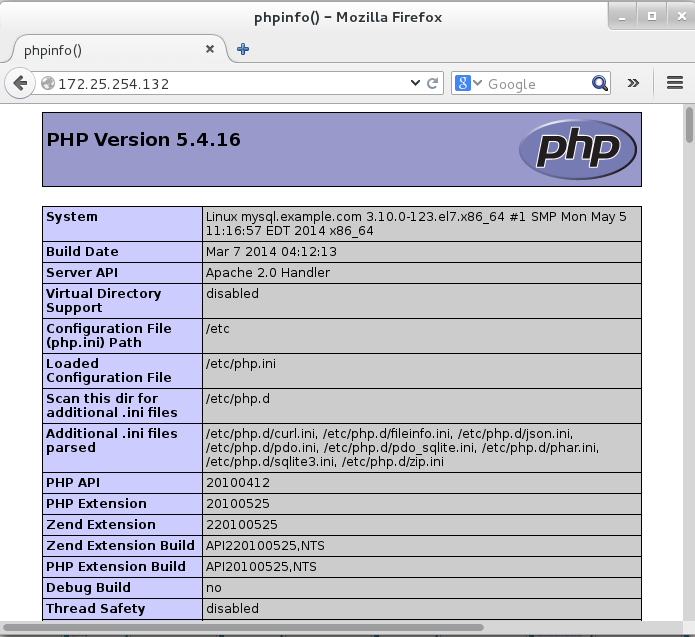Viewport: 695px width, 637px height.
Task: Click the horizontal scrollbar thumb
Action: pyautogui.click(x=243, y=627)
